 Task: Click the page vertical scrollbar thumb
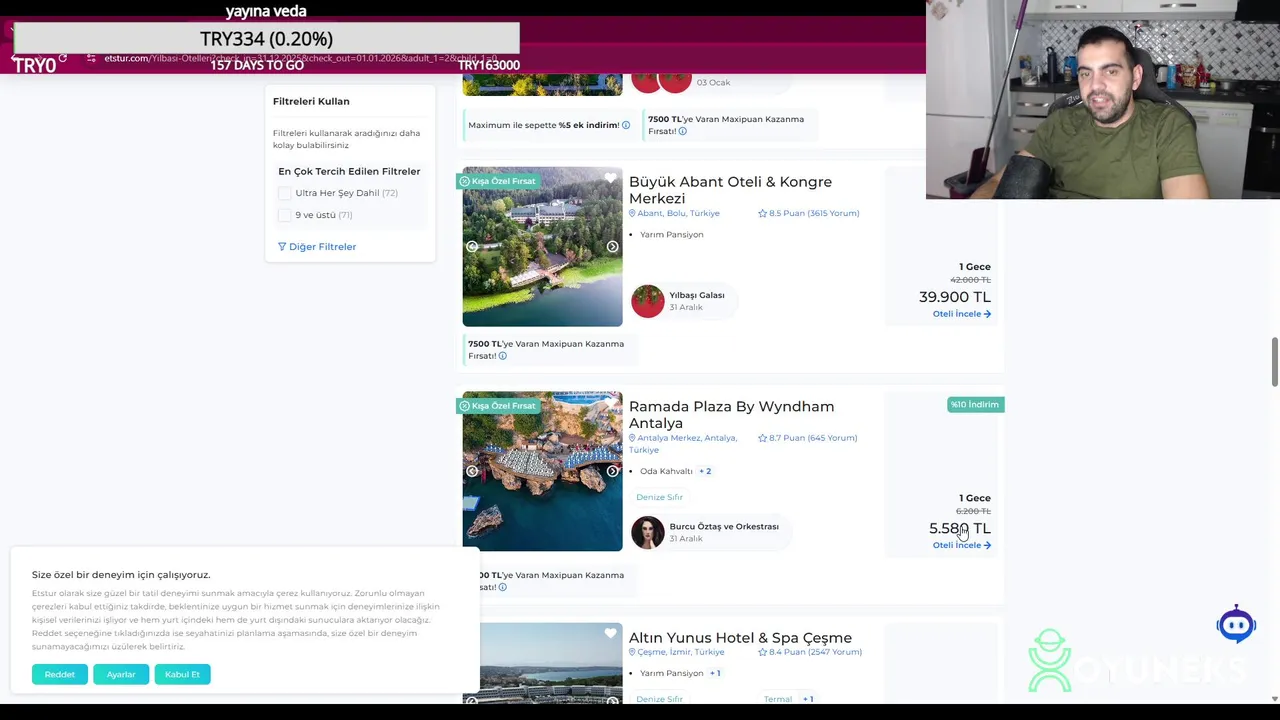1274,362
